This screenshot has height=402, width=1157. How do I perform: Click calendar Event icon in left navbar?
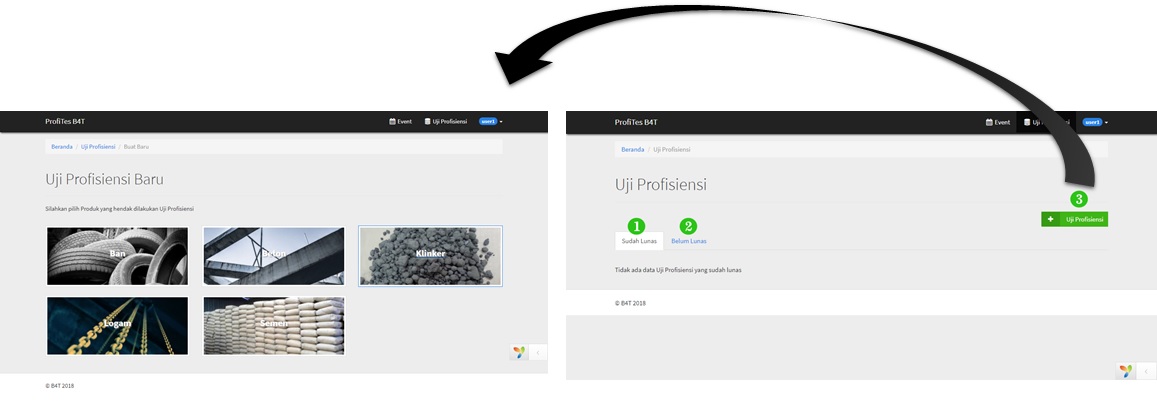click(392, 121)
